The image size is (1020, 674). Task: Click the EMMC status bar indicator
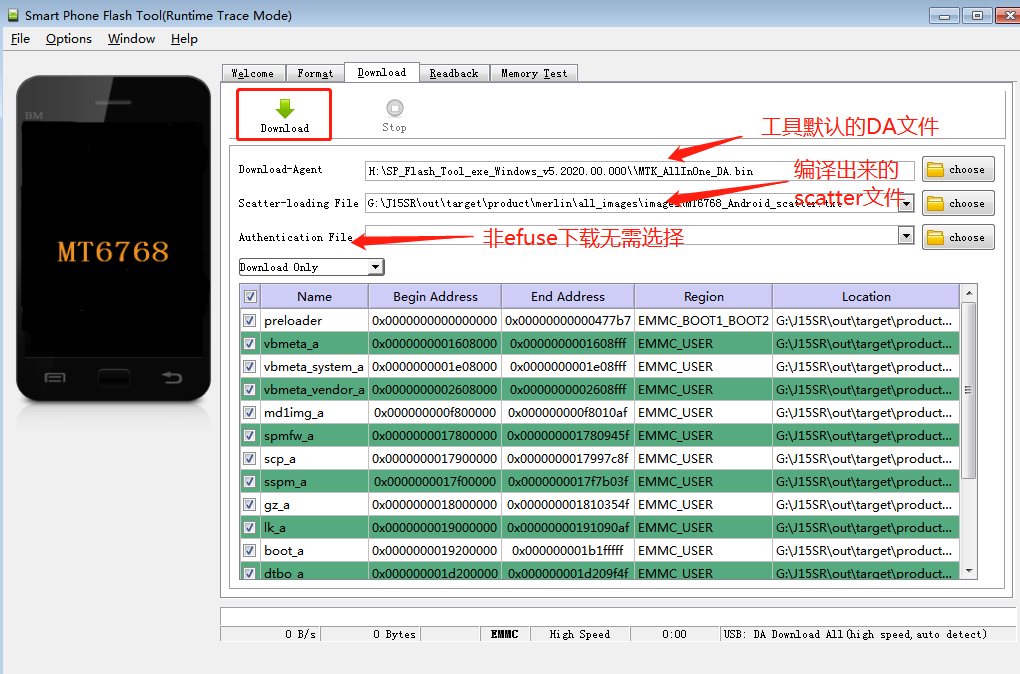click(x=504, y=634)
